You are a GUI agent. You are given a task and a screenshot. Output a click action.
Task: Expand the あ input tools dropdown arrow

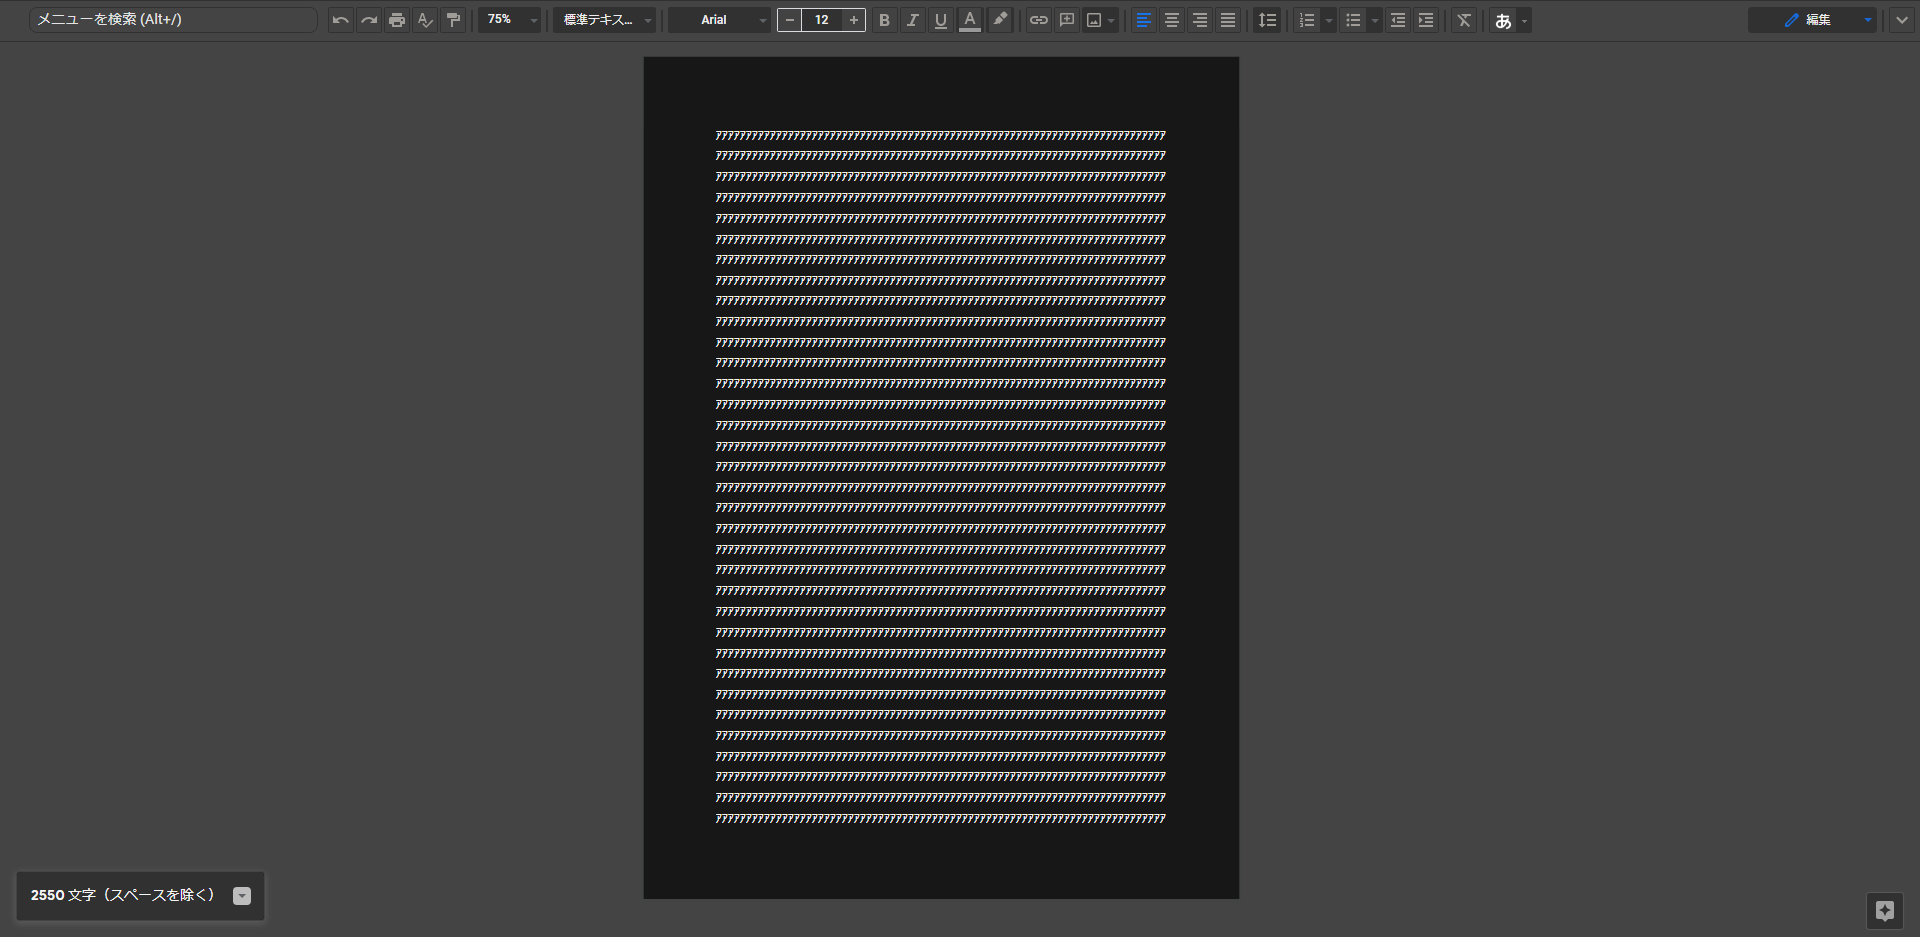[1524, 20]
